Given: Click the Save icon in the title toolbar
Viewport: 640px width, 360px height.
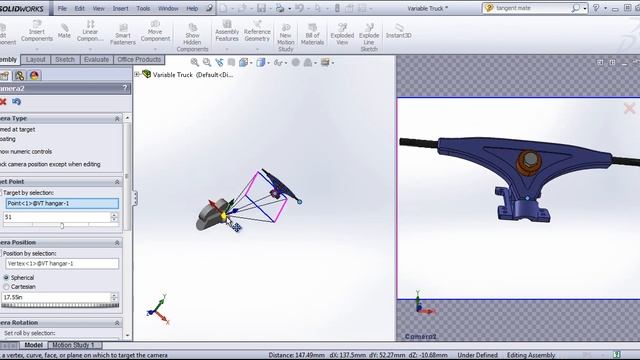Looking at the screenshot, I should (261, 8).
